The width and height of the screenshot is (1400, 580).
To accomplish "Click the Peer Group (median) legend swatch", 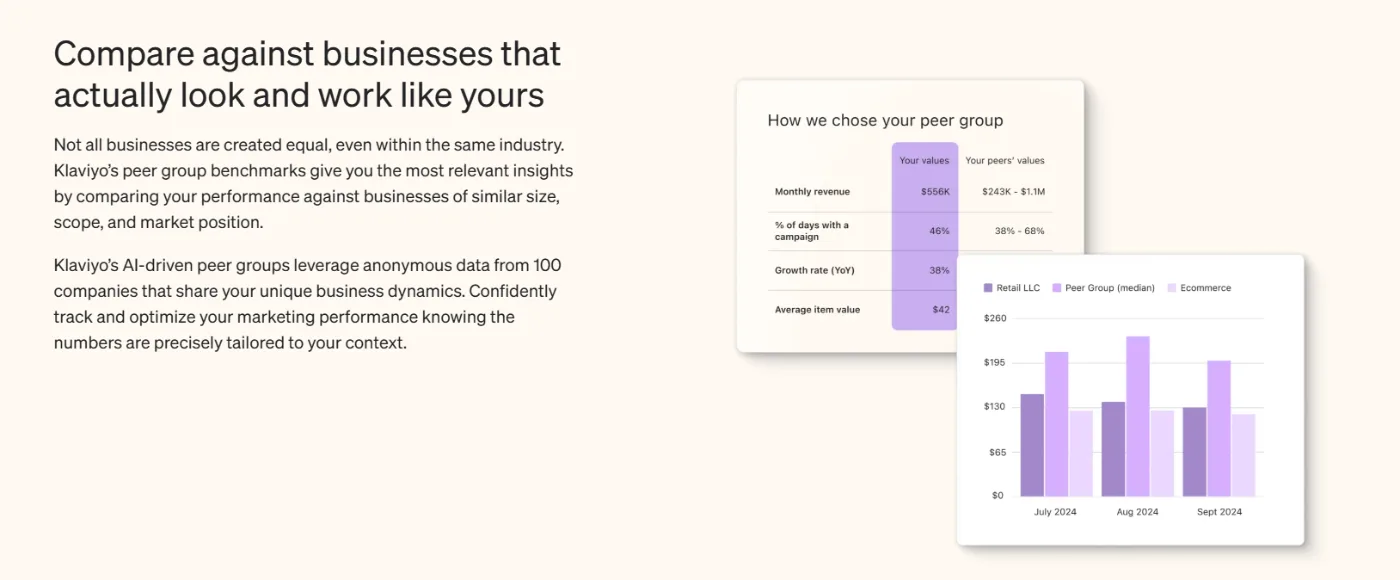I will pyautogui.click(x=1057, y=288).
